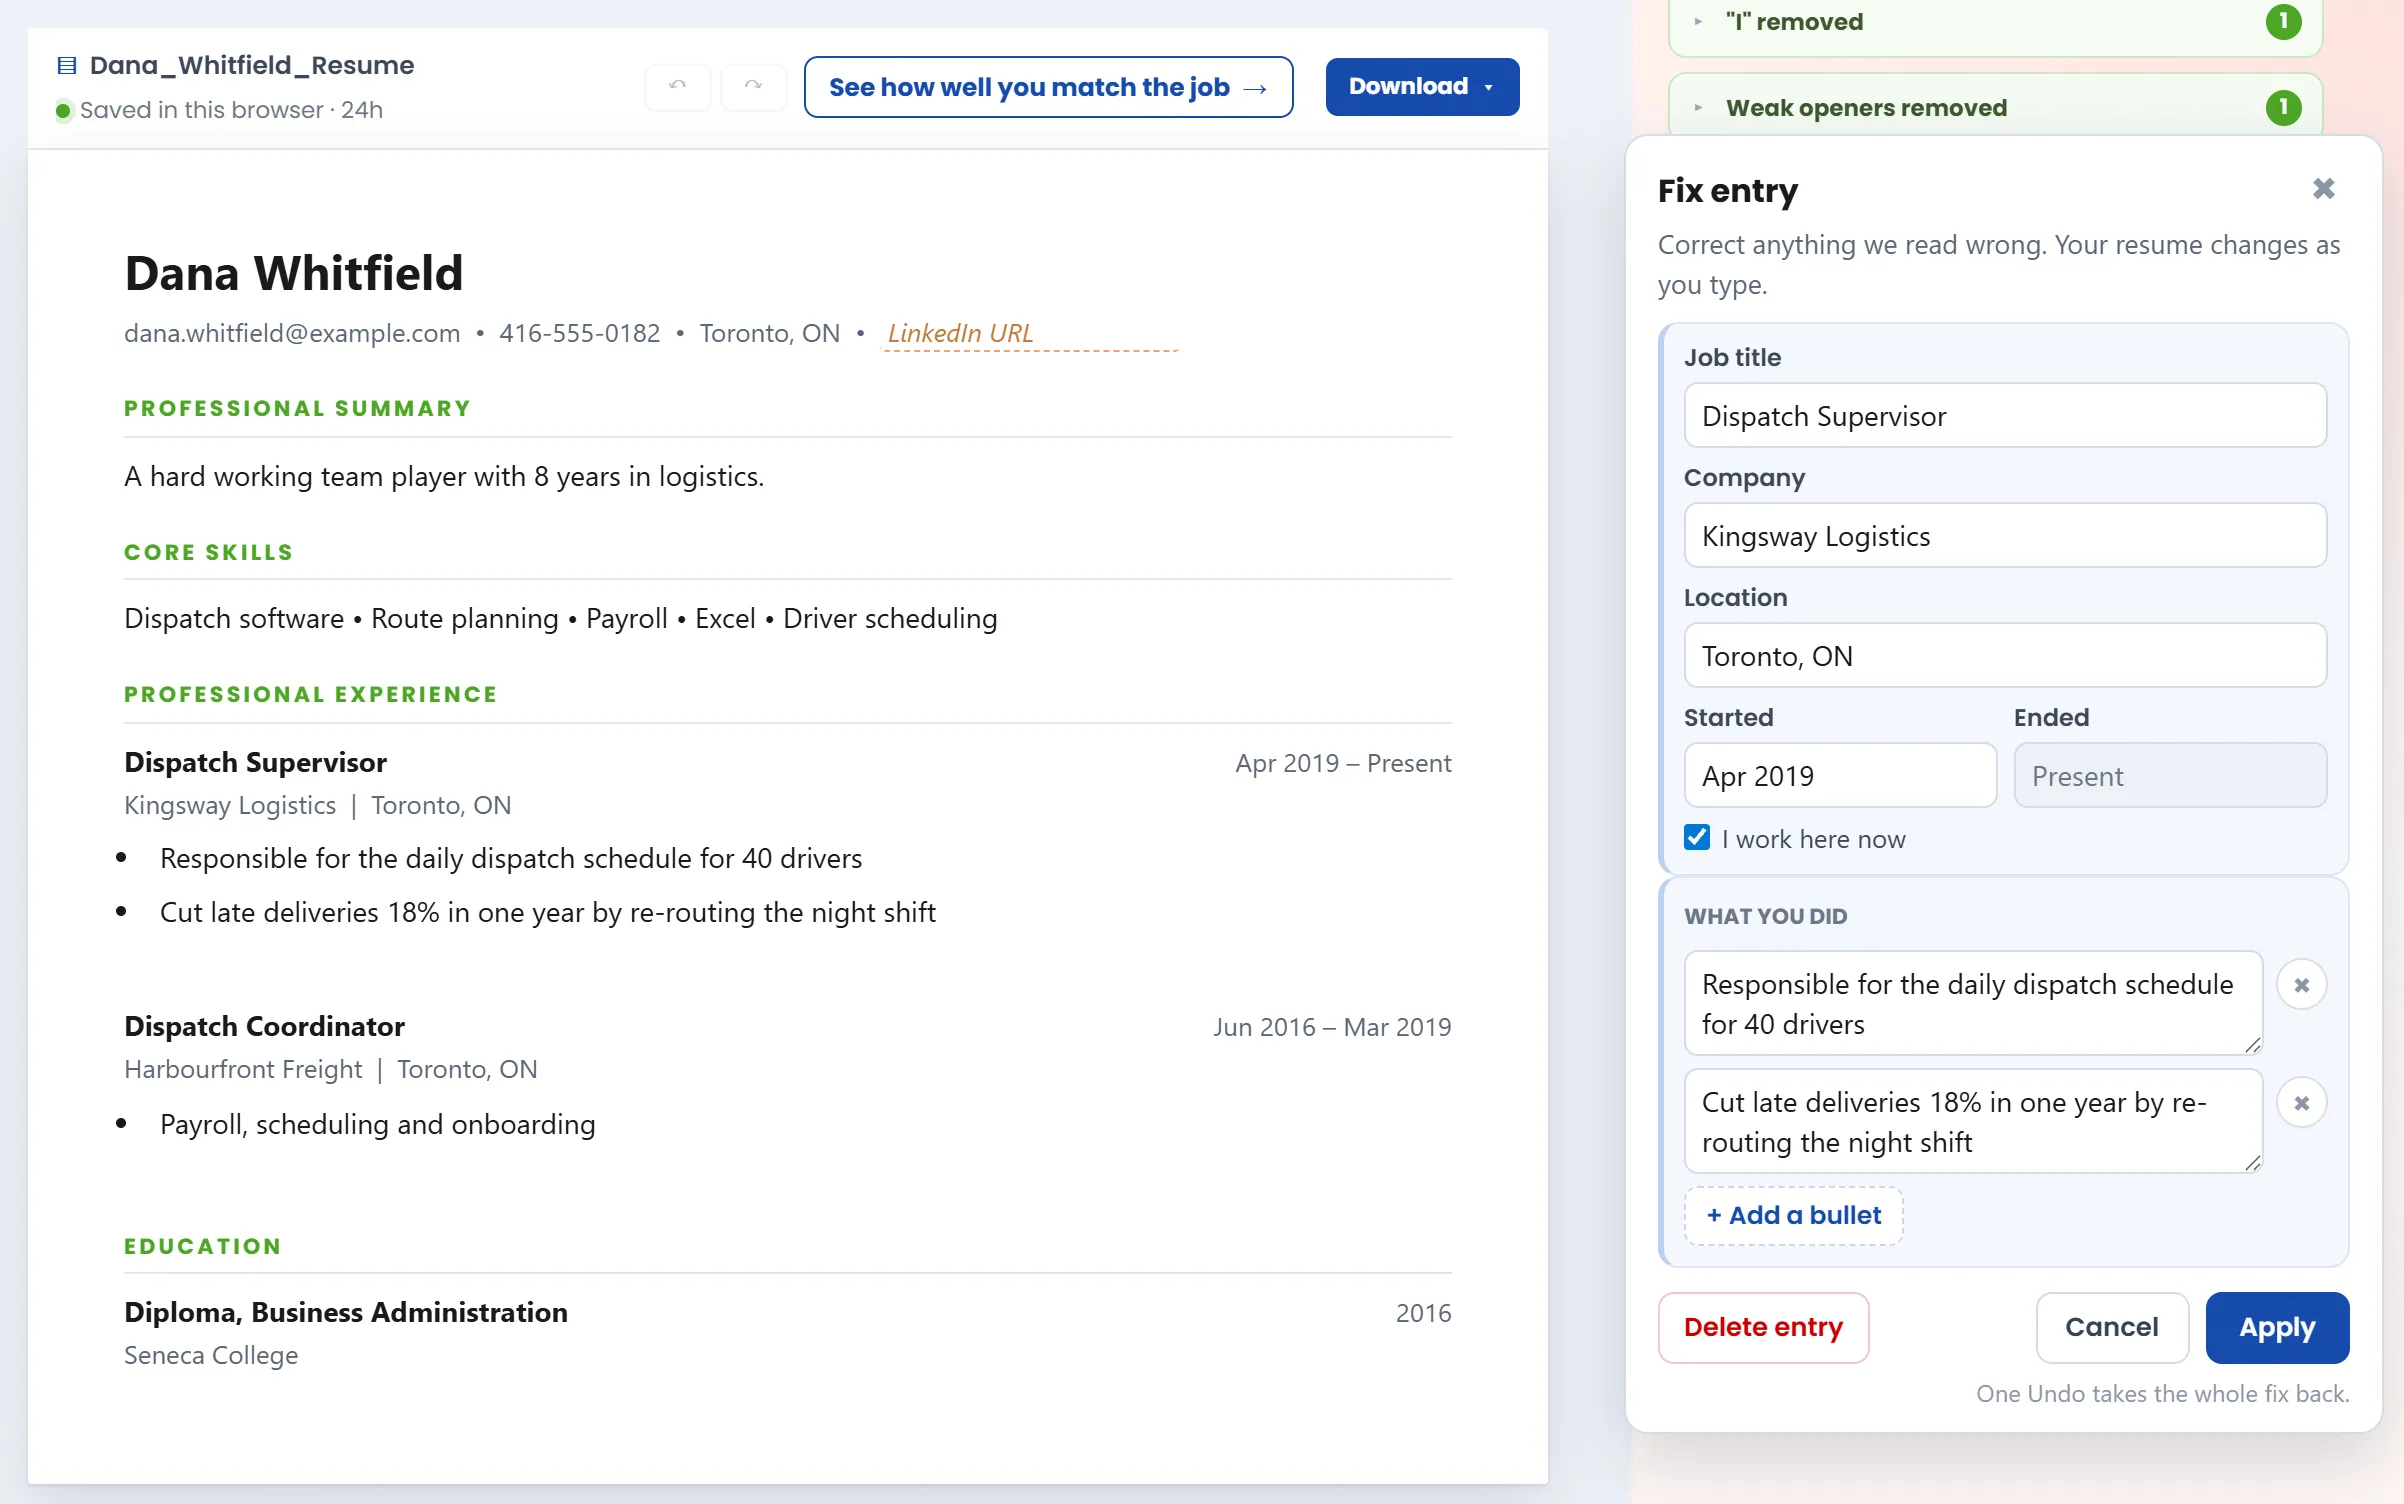This screenshot has height=1504, width=2404.
Task: Click the Delete entry button
Action: click(x=1763, y=1327)
